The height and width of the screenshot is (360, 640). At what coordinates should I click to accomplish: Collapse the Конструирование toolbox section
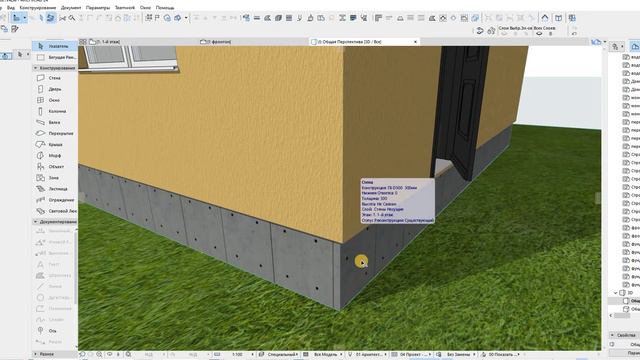(36, 68)
